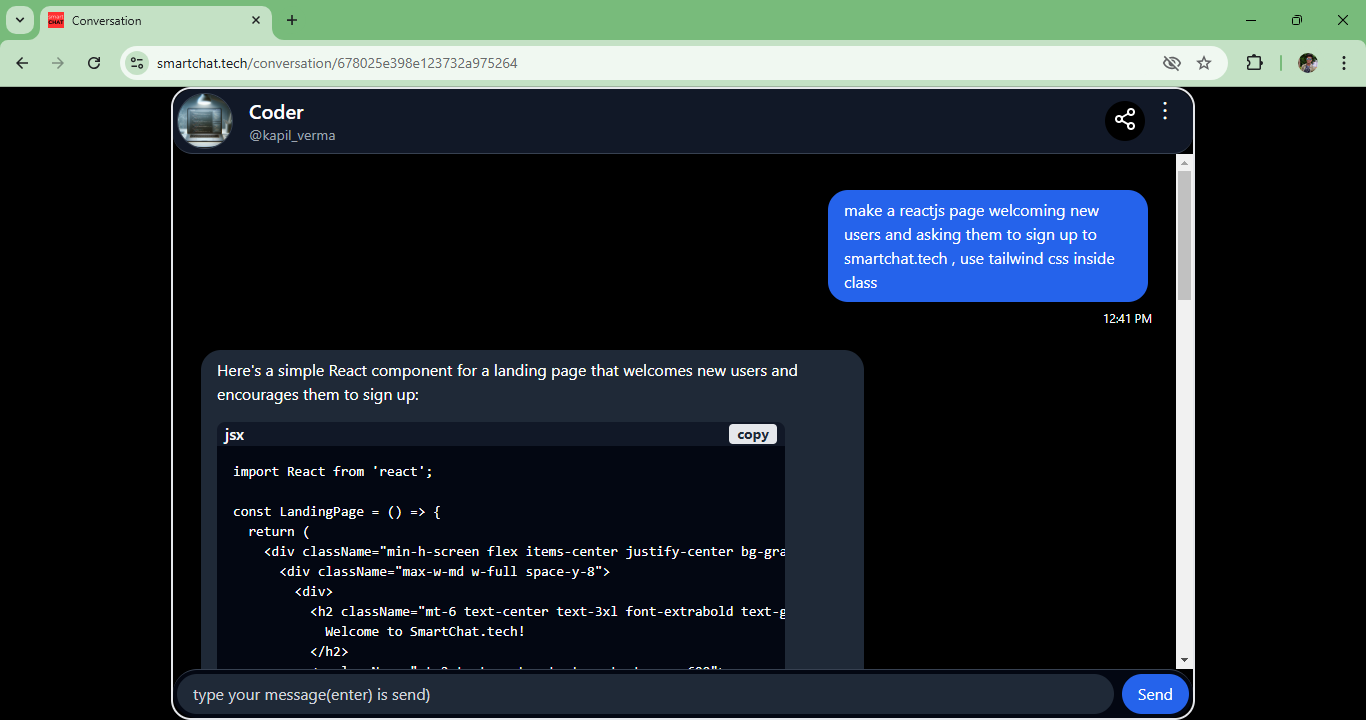Focus the message input field
Screen dimensions: 1366x720
click(x=645, y=694)
